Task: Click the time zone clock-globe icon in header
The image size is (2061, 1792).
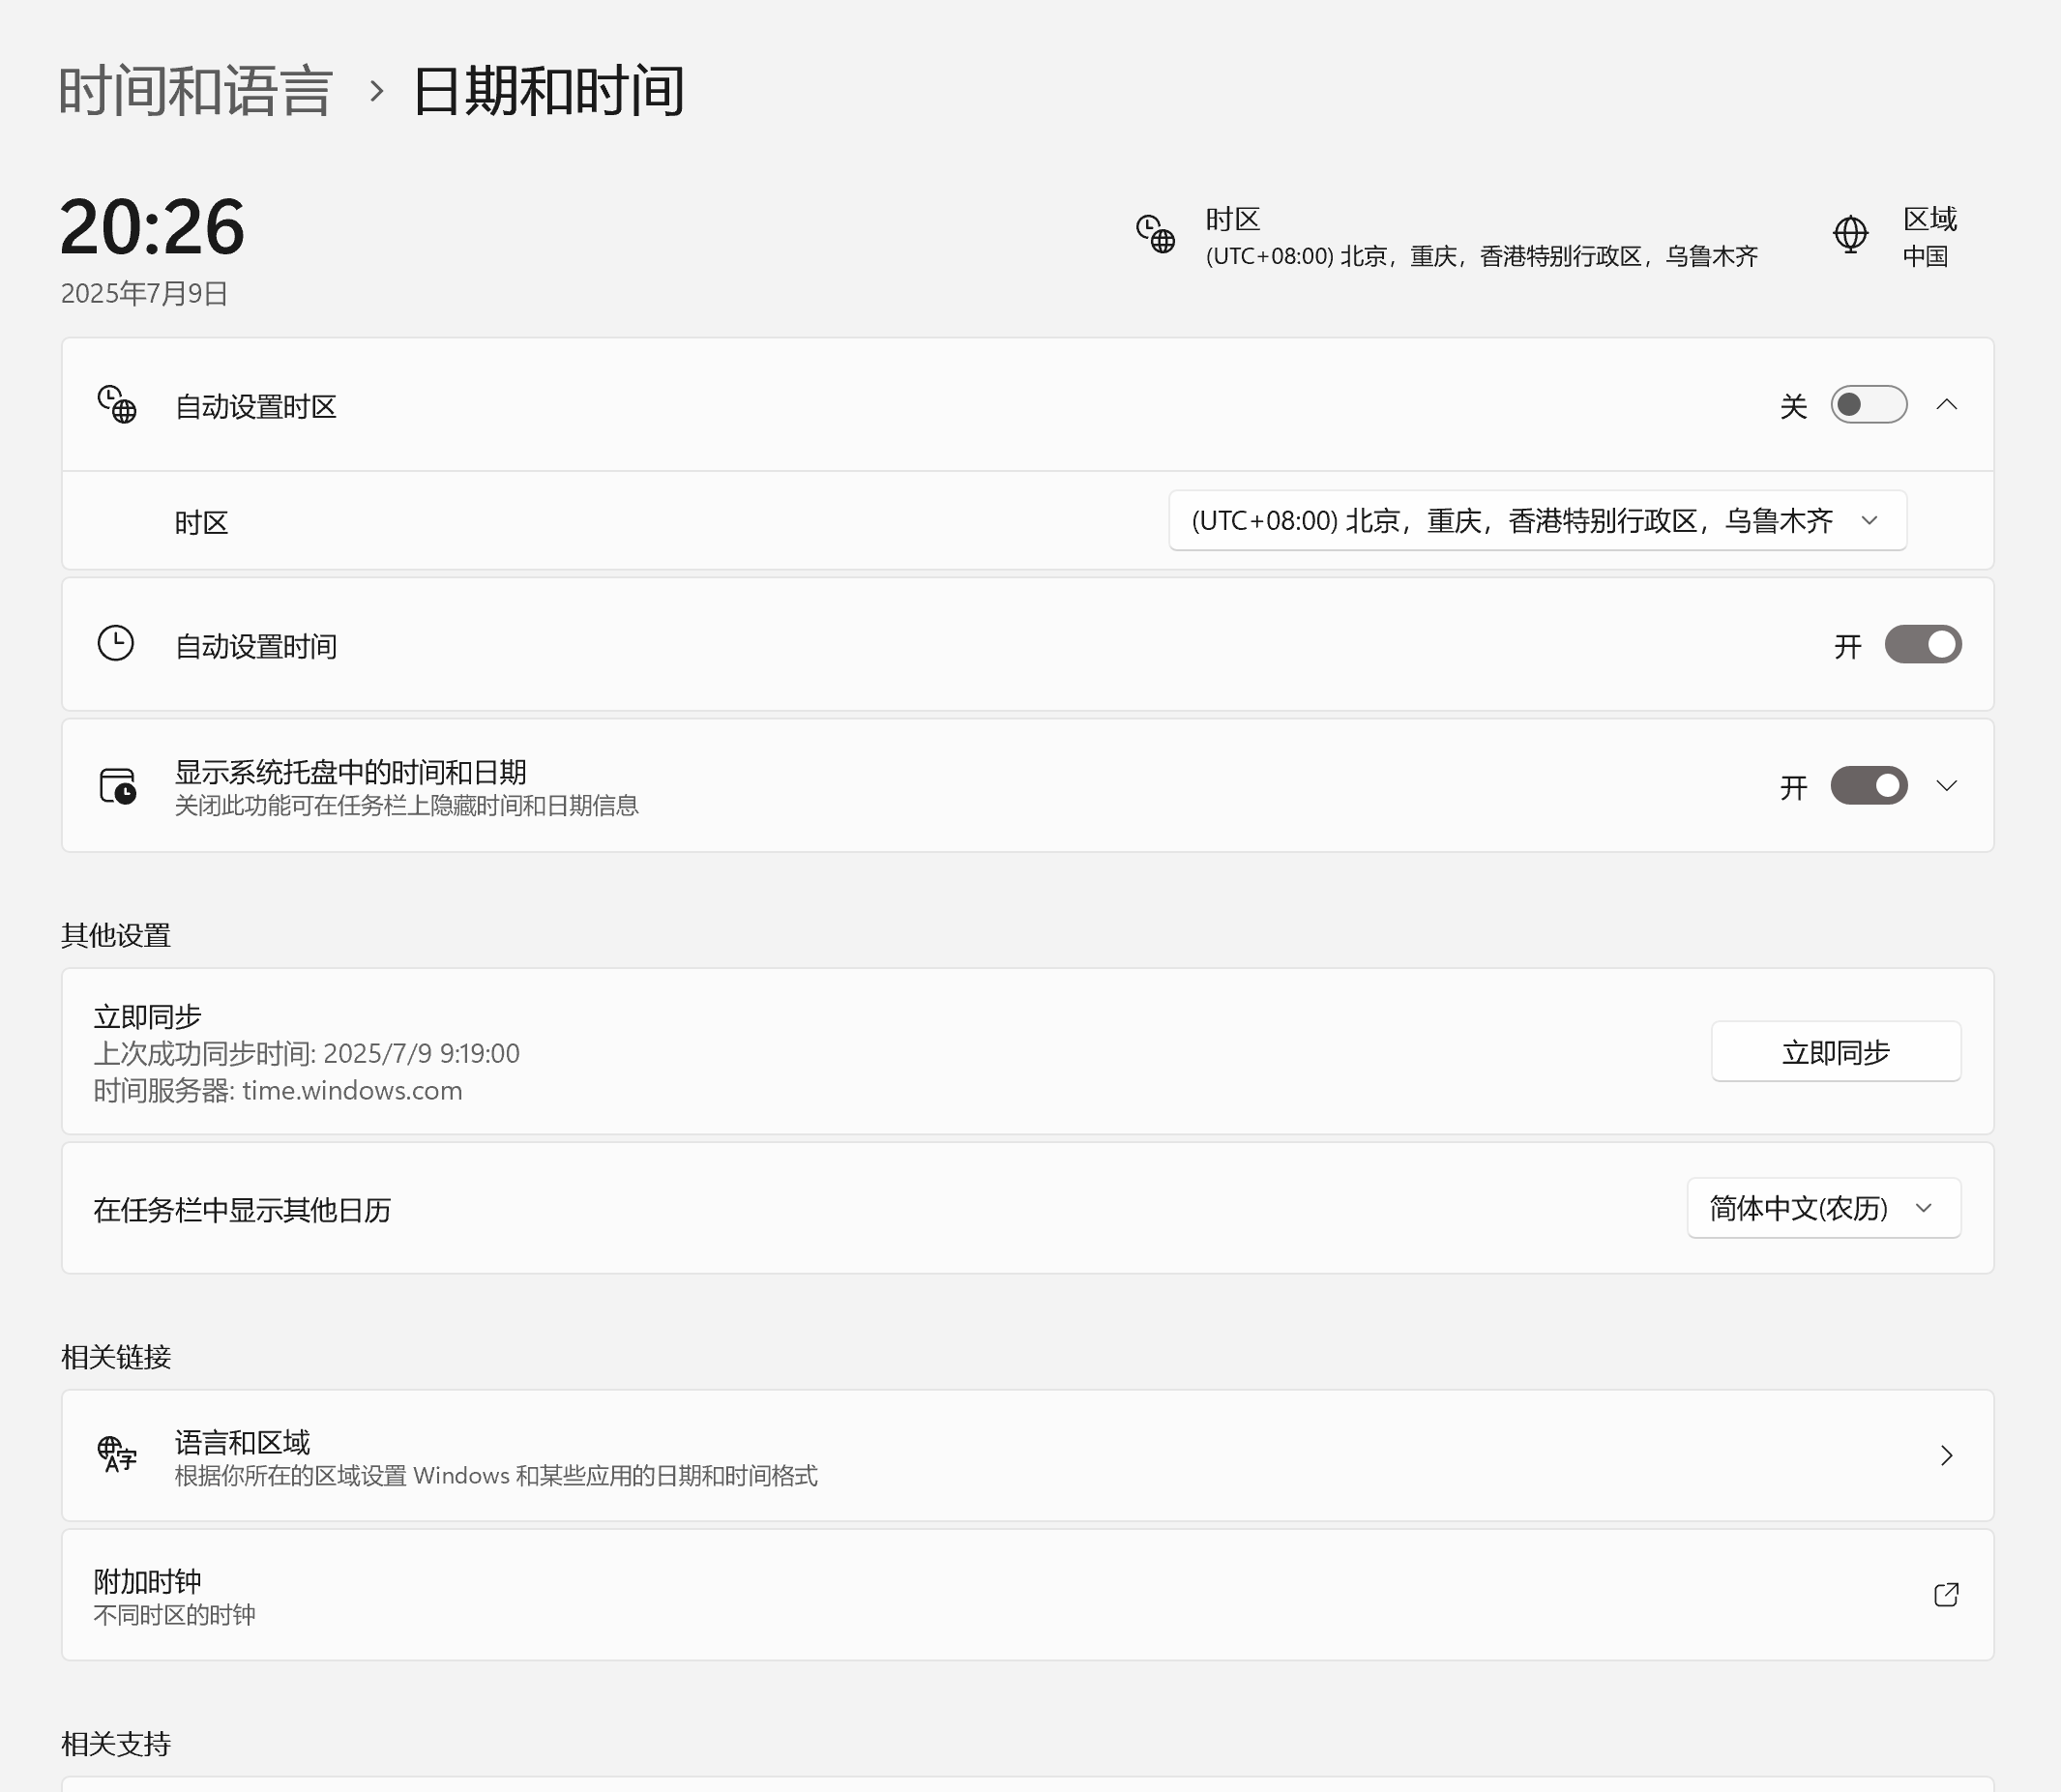Action: 1155,234
